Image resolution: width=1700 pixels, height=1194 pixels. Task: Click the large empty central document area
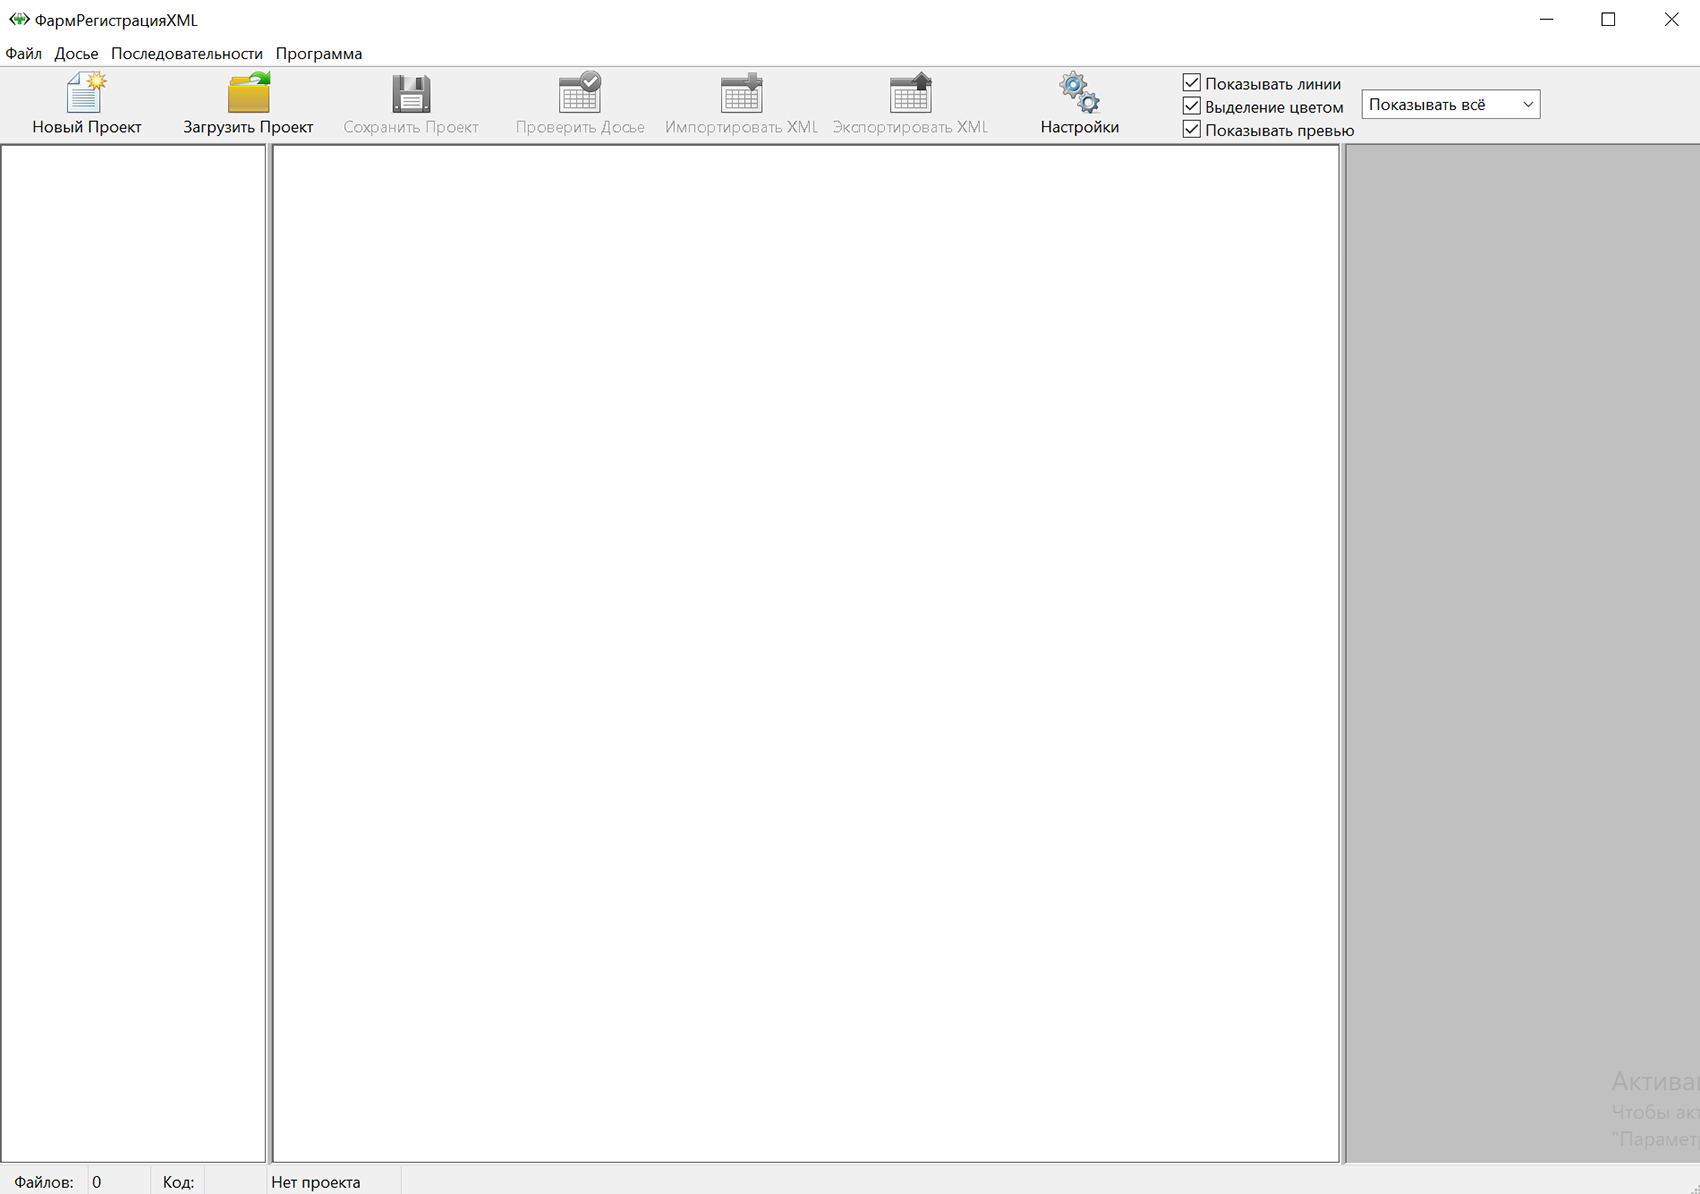tap(805, 650)
